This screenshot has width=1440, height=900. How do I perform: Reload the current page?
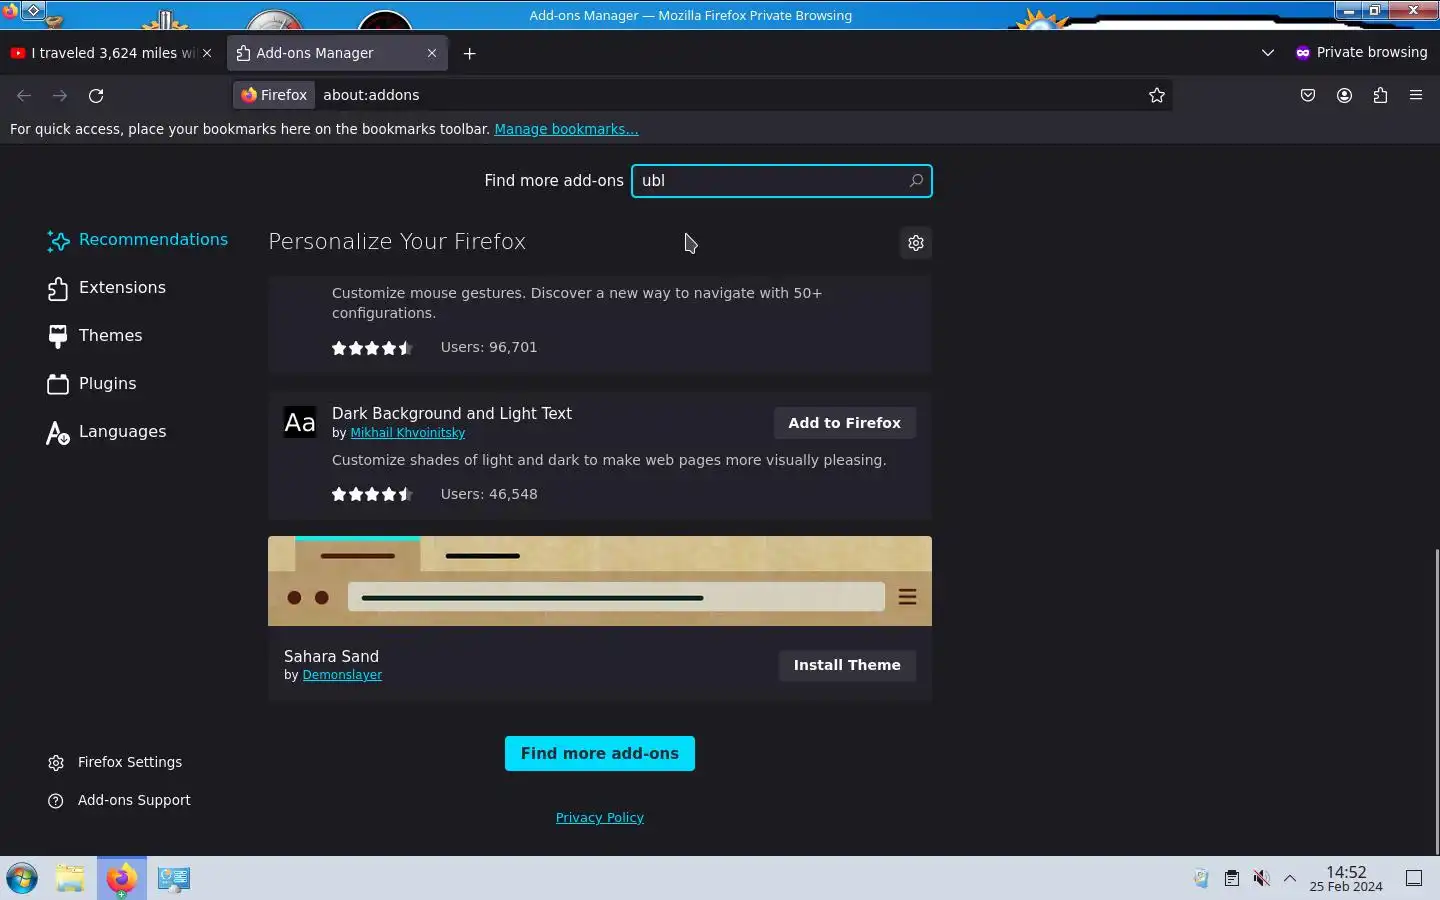96,95
